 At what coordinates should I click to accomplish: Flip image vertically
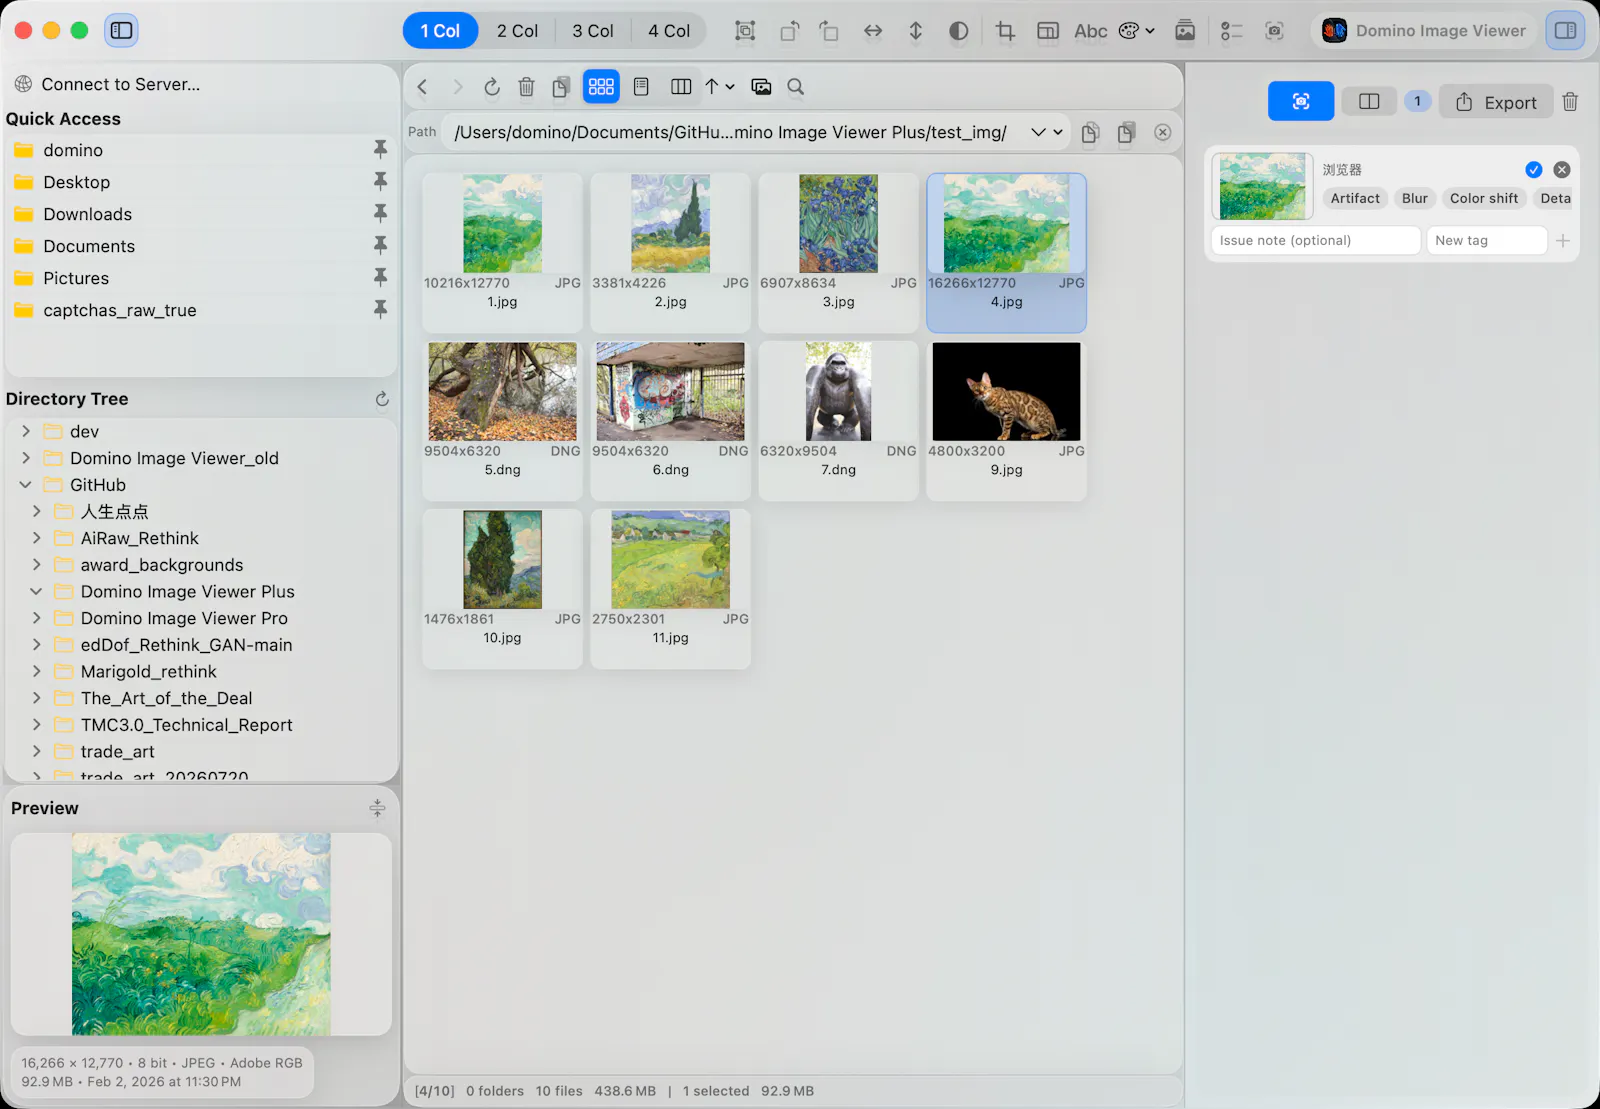coord(915,31)
